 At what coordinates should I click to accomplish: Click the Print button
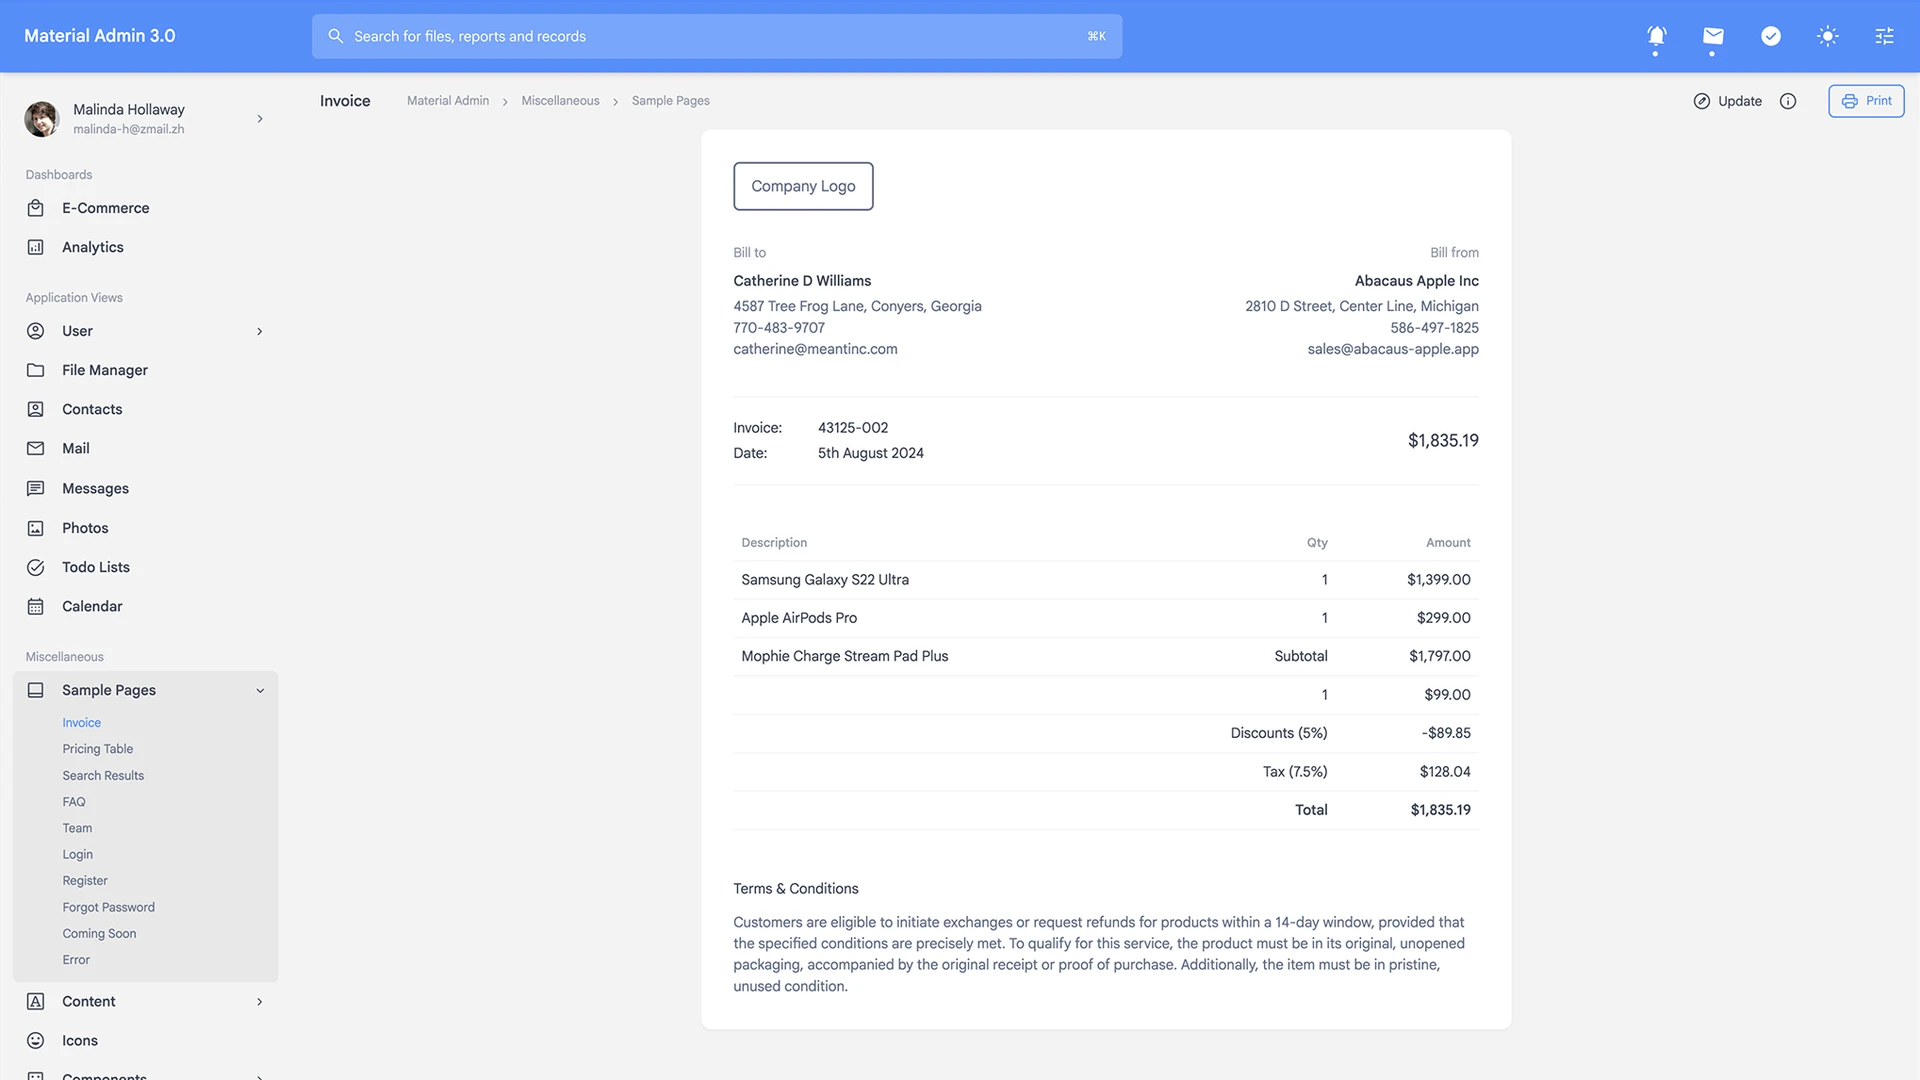(1866, 101)
